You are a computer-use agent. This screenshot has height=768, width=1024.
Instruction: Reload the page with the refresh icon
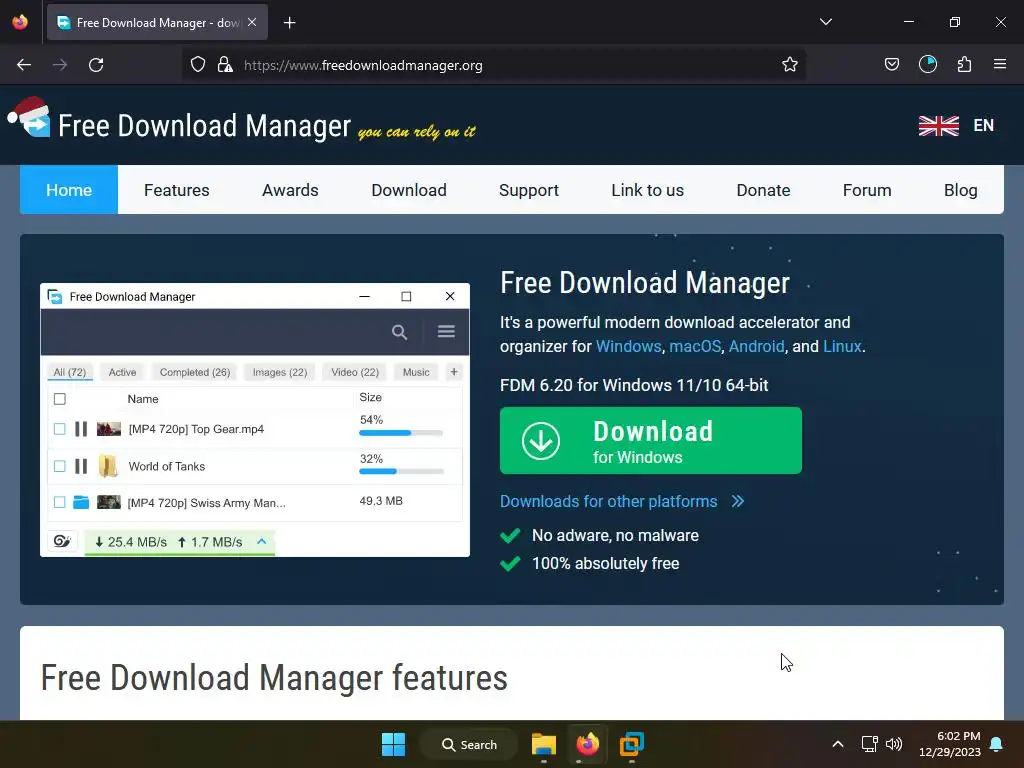click(x=96, y=65)
